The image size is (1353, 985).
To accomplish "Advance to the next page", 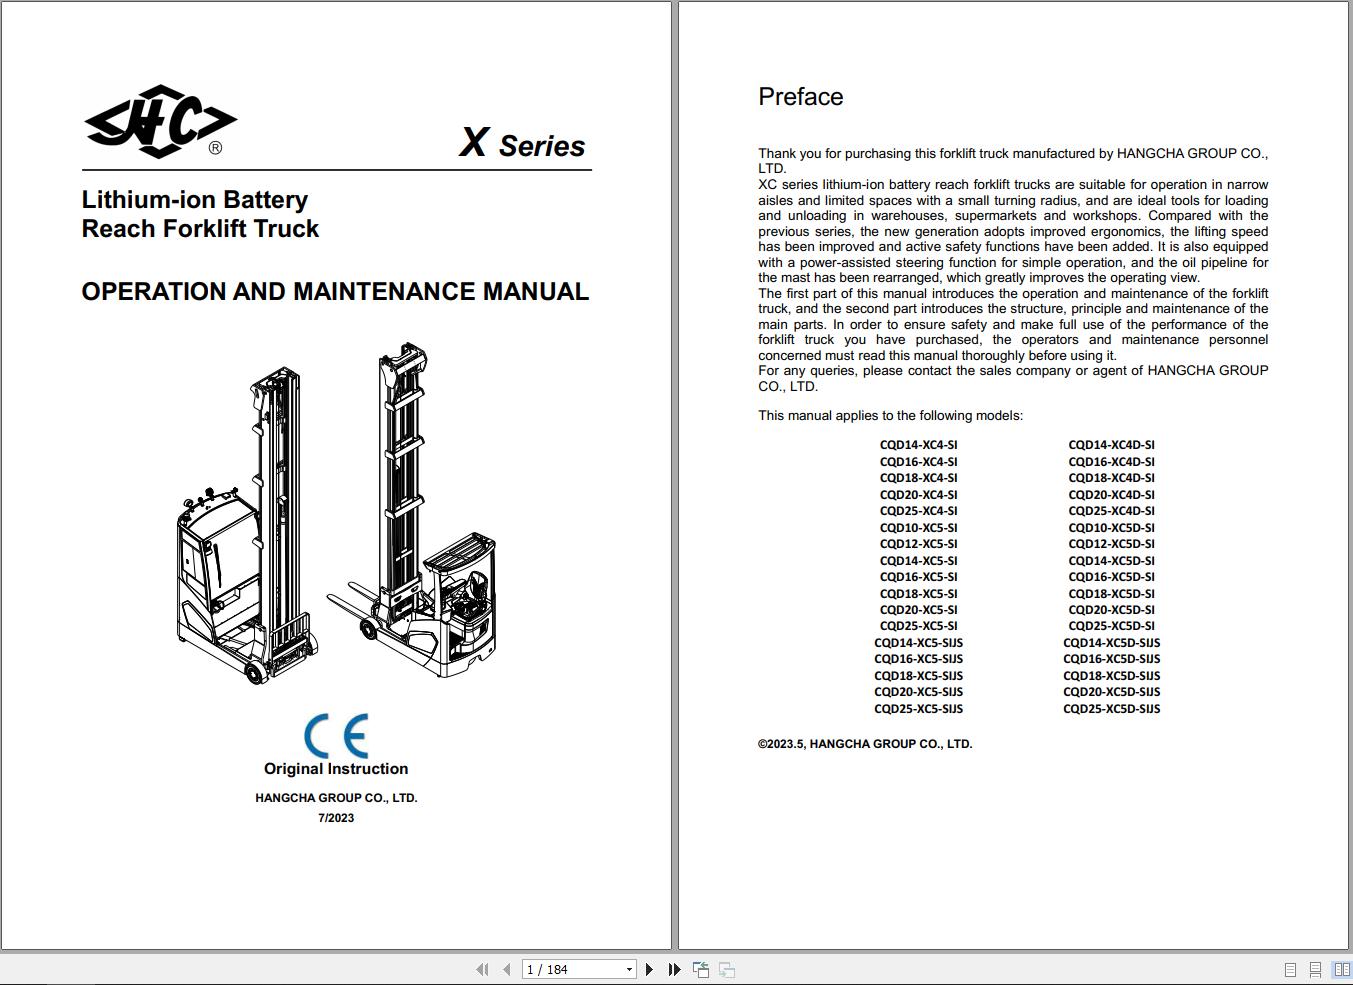I will pyautogui.click(x=649, y=969).
